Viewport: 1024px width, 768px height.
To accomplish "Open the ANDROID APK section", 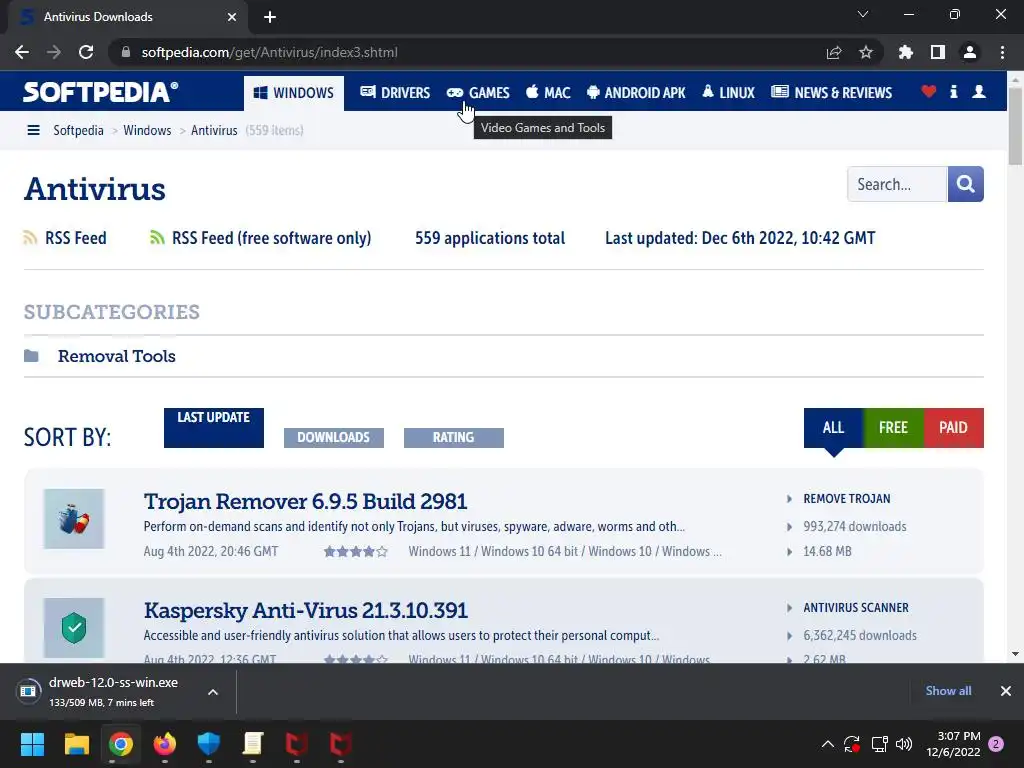I will (636, 93).
